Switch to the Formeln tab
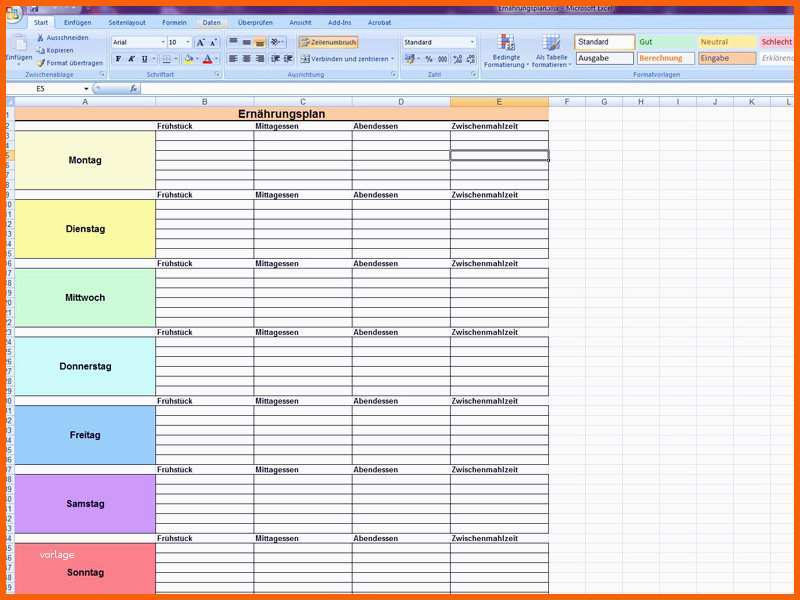 174,22
